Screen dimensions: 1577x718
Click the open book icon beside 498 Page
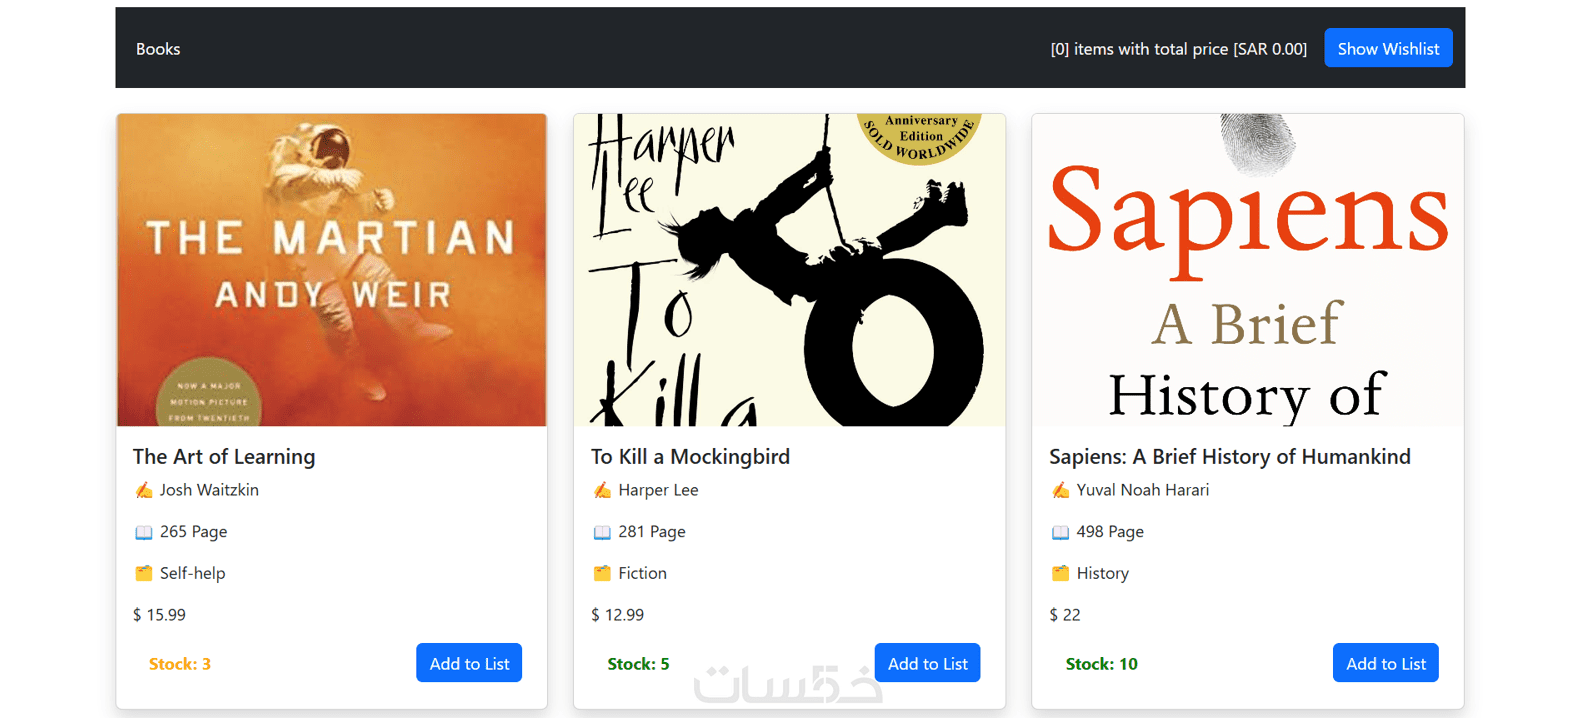(1060, 532)
